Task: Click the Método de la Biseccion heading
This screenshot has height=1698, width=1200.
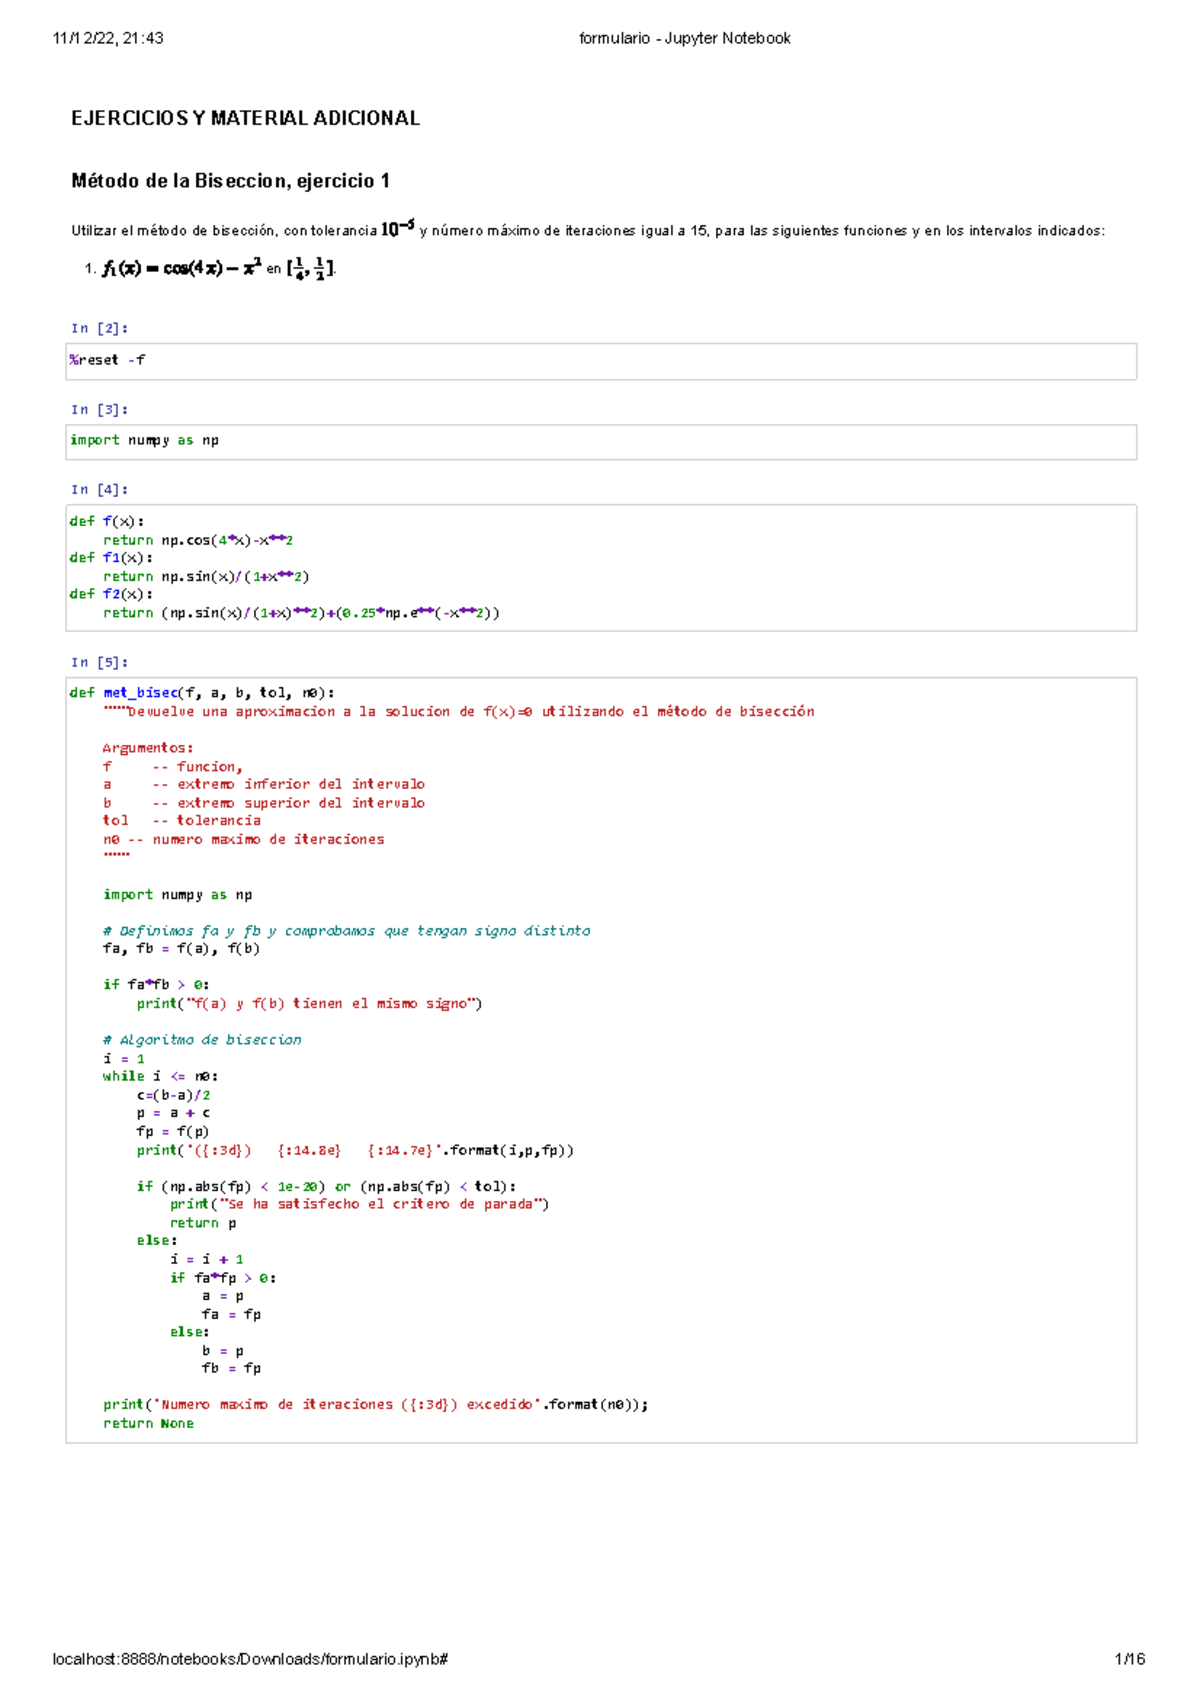Action: pyautogui.click(x=230, y=181)
